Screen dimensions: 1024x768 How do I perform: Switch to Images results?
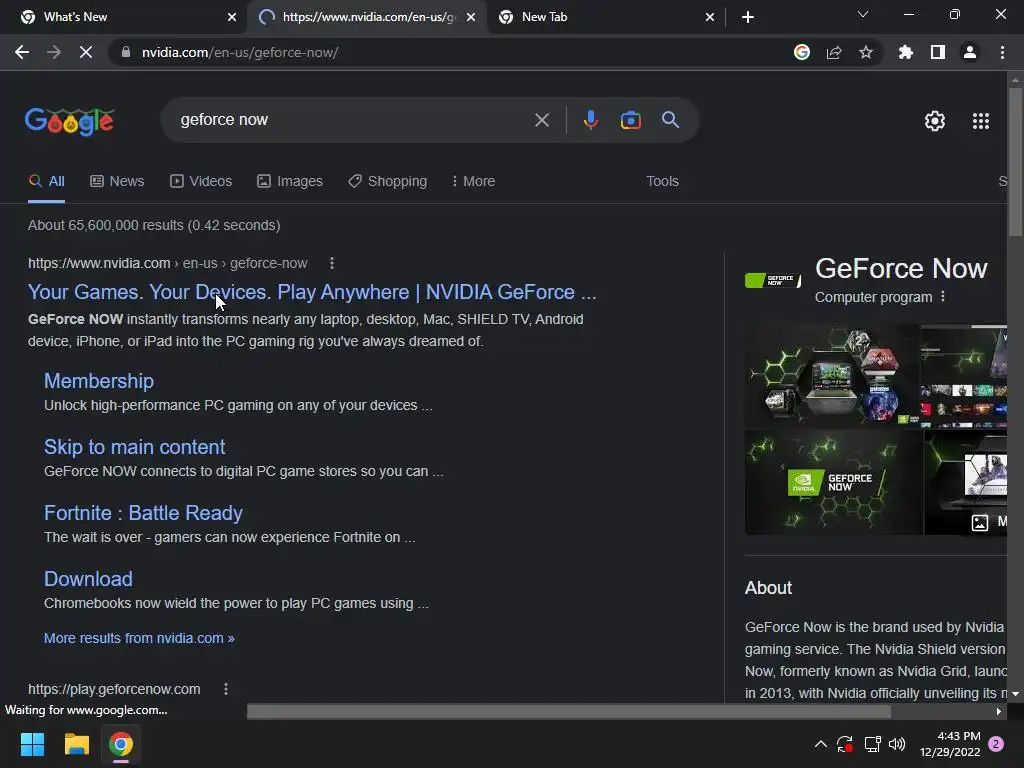pos(289,181)
